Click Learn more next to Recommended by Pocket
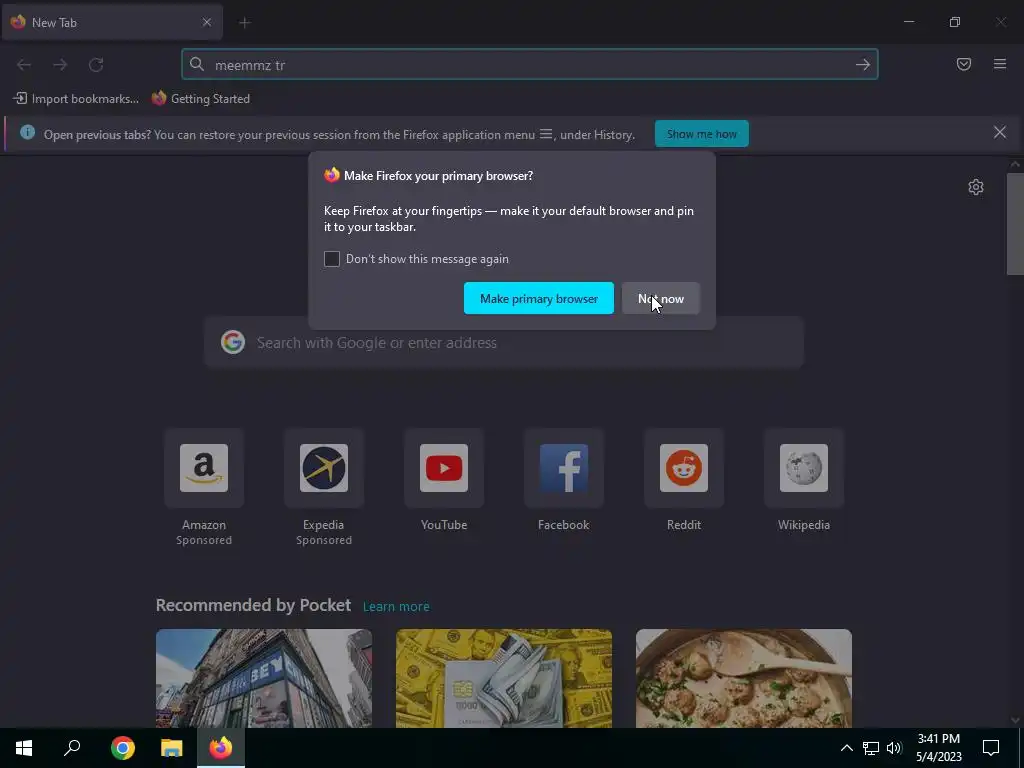Screen dimensions: 1024x768 [x=396, y=607]
